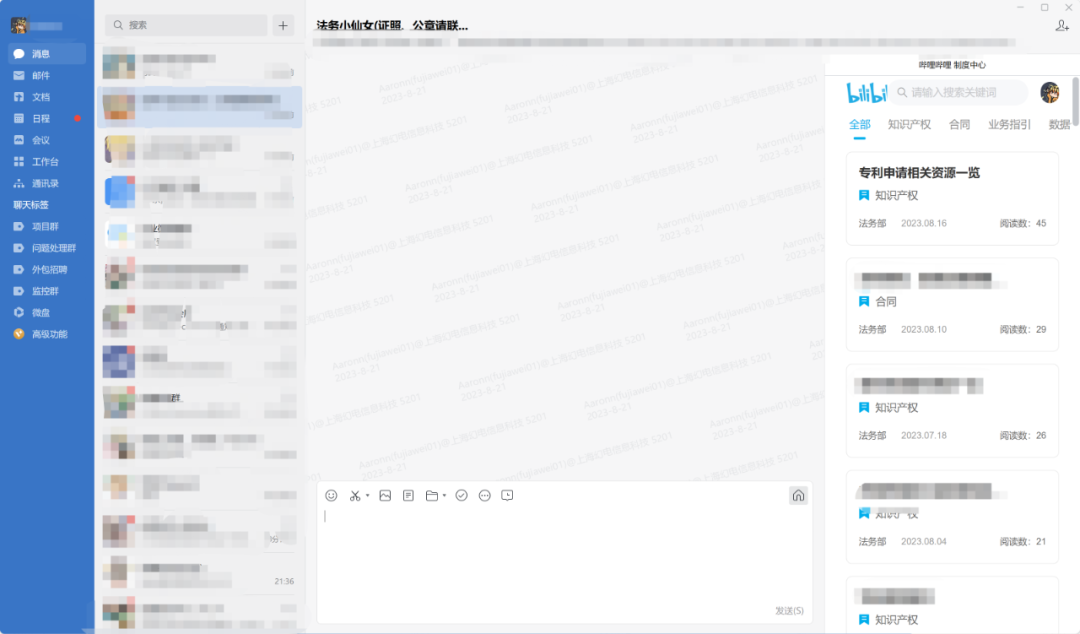
Task: Click the date 2023.08.04
Action: [x=924, y=542]
